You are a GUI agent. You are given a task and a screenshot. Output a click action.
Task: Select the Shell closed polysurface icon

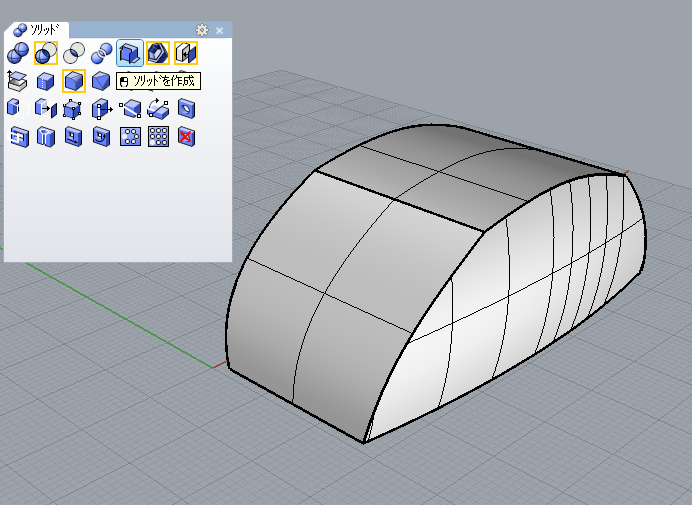pos(158,53)
